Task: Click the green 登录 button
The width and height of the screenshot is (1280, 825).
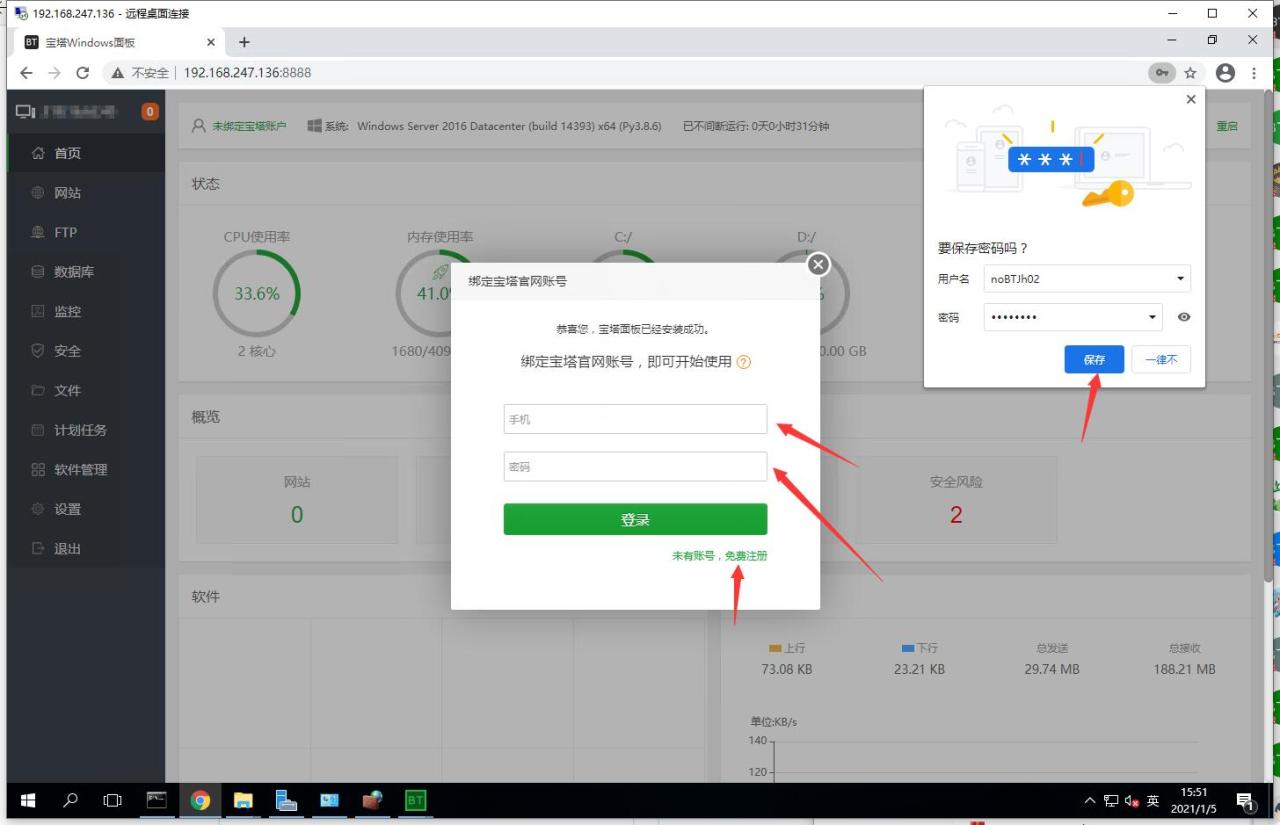Action: [x=635, y=519]
